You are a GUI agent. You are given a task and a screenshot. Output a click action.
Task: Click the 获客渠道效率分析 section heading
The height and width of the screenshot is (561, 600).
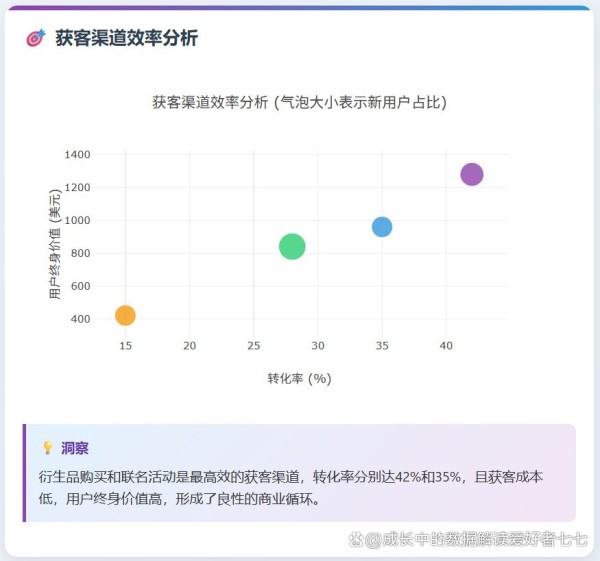pyautogui.click(x=126, y=38)
